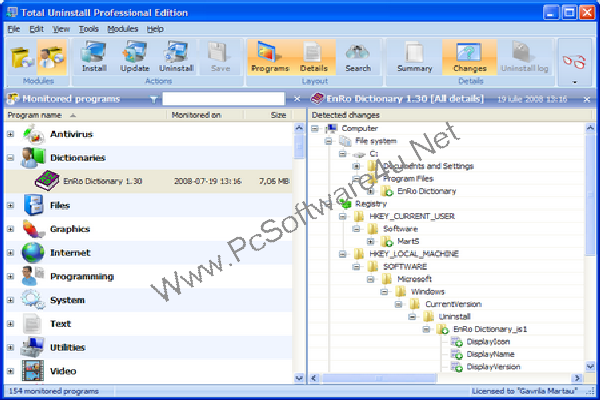Open the Search binoculars tool
Screen dimensions: 600x400
(358, 57)
